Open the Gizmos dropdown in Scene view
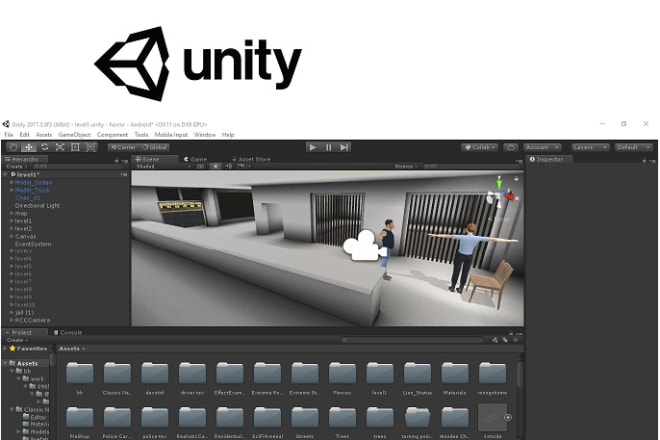660x440 pixels. 406,166
